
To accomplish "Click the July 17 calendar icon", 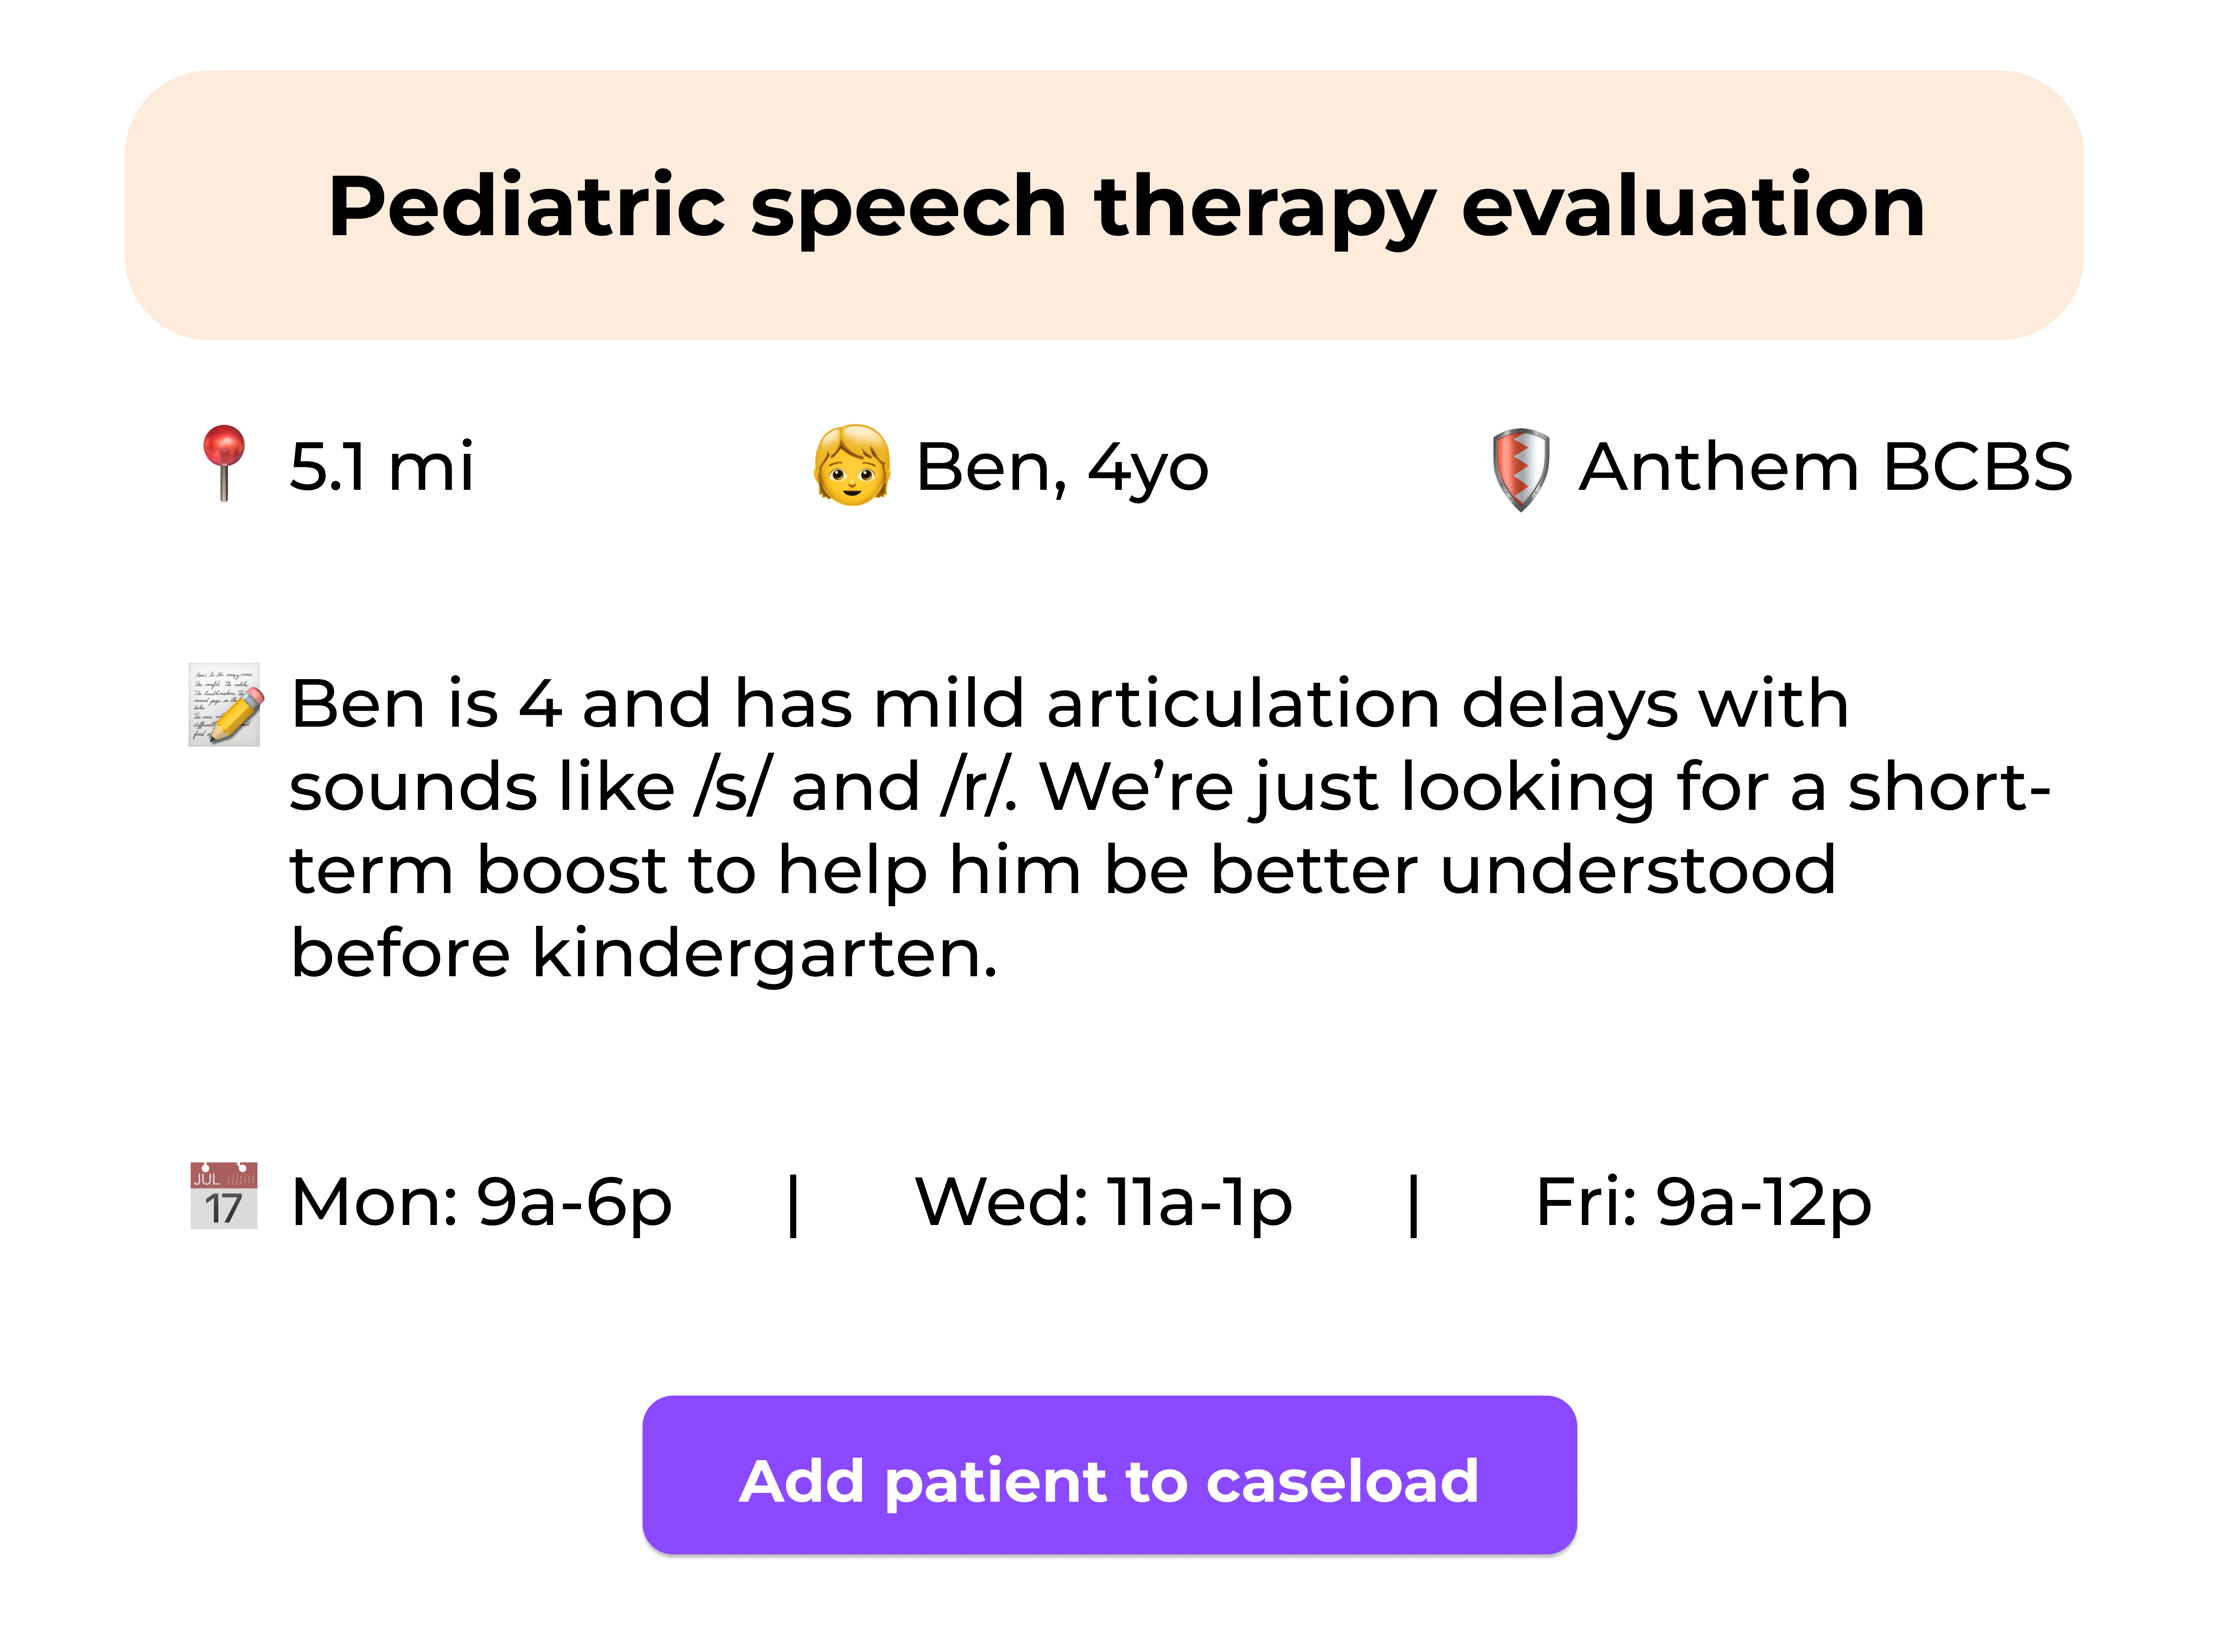I will pyautogui.click(x=224, y=1196).
